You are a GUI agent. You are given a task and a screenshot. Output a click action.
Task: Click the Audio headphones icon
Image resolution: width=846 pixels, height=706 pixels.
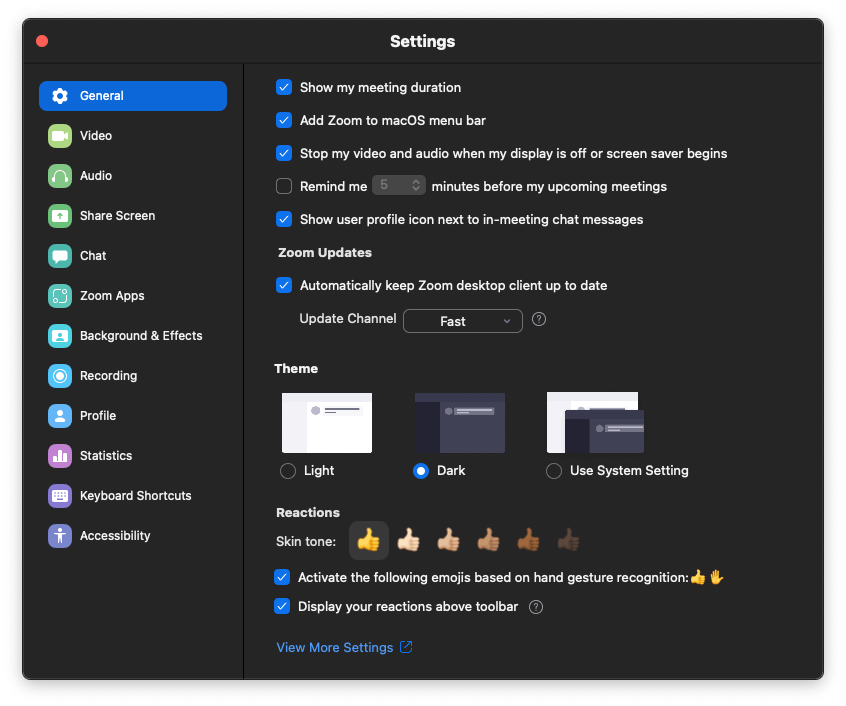click(60, 176)
